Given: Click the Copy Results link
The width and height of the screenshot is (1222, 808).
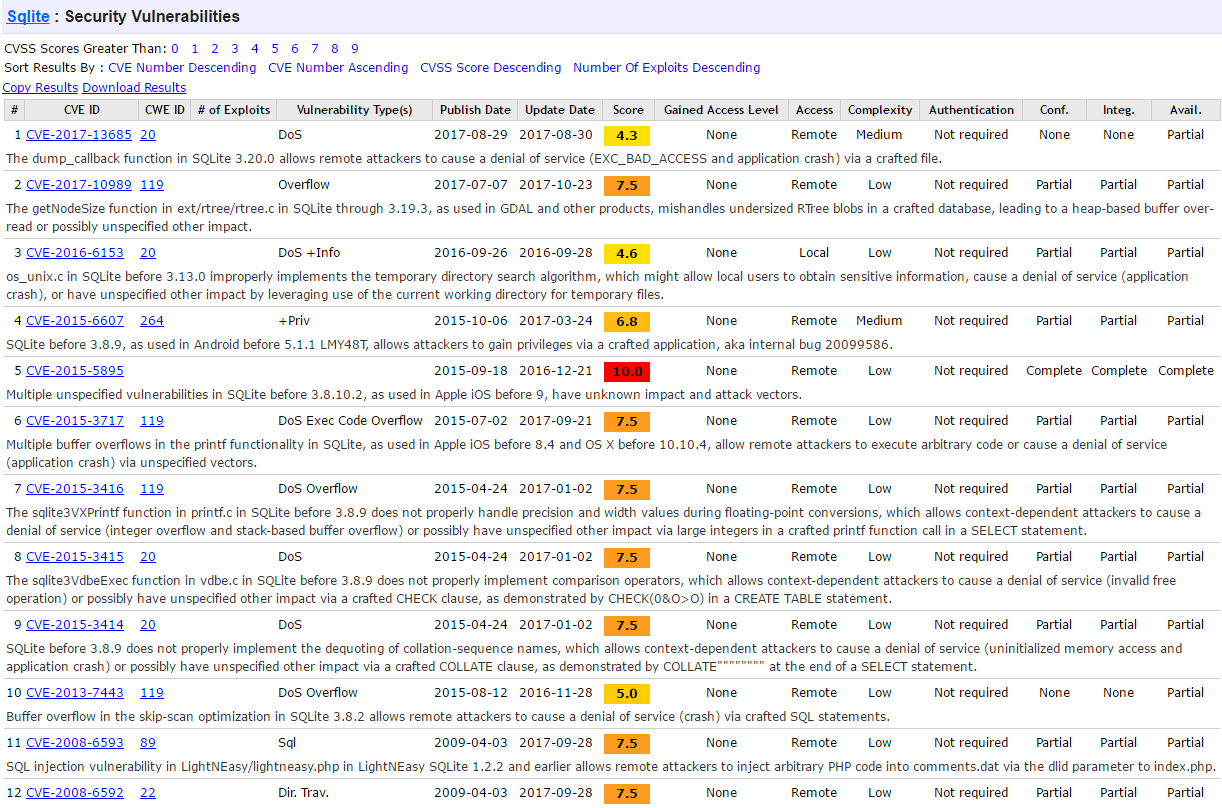Looking at the screenshot, I should (40, 88).
